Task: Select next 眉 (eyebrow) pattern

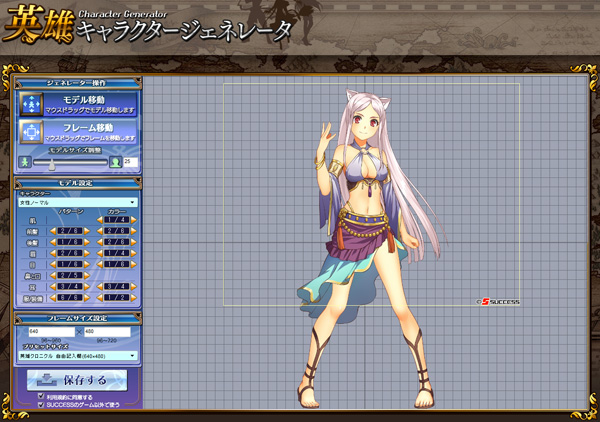Action: [87, 253]
